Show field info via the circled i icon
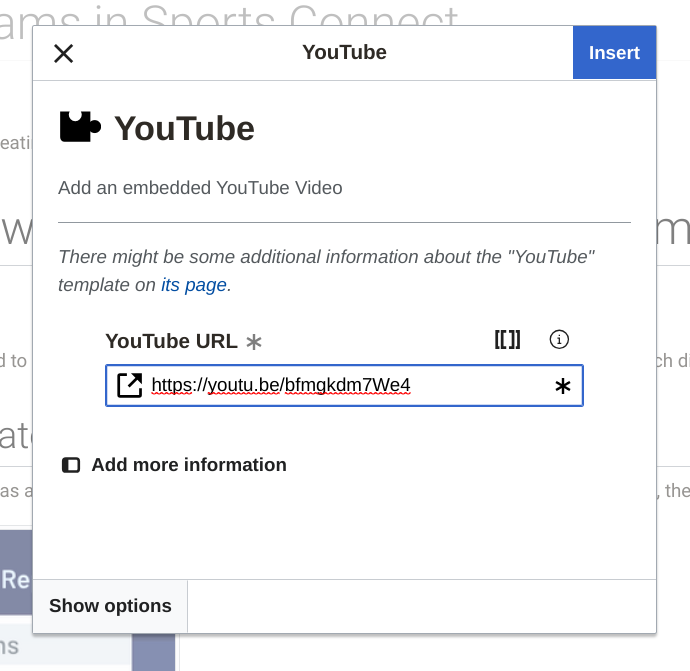This screenshot has width=690, height=671. click(x=559, y=340)
